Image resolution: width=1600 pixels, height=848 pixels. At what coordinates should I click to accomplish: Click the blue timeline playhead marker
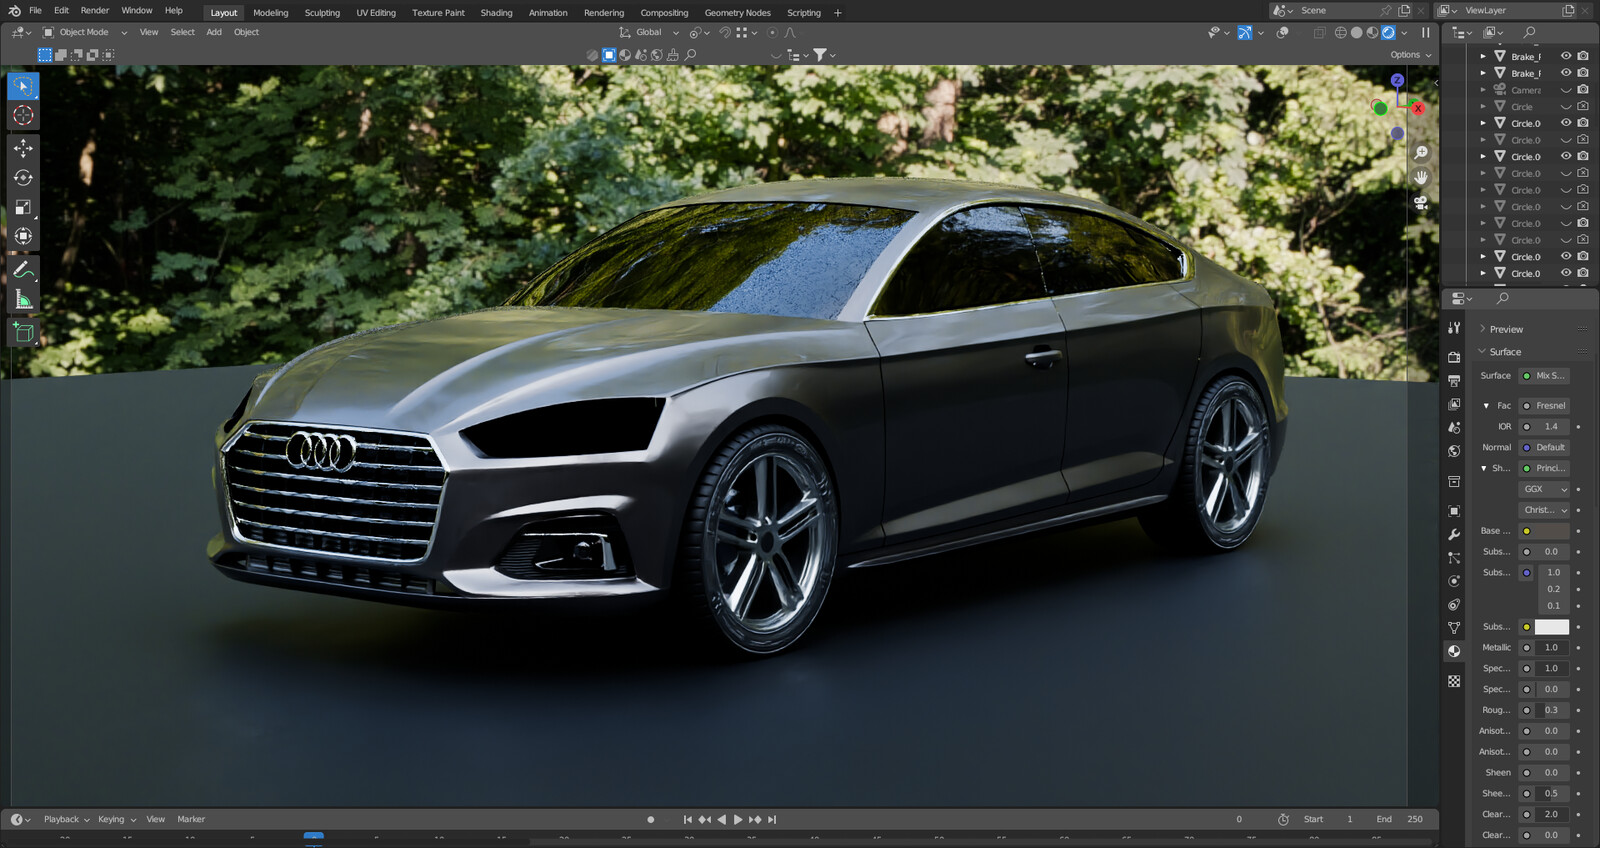(x=313, y=837)
